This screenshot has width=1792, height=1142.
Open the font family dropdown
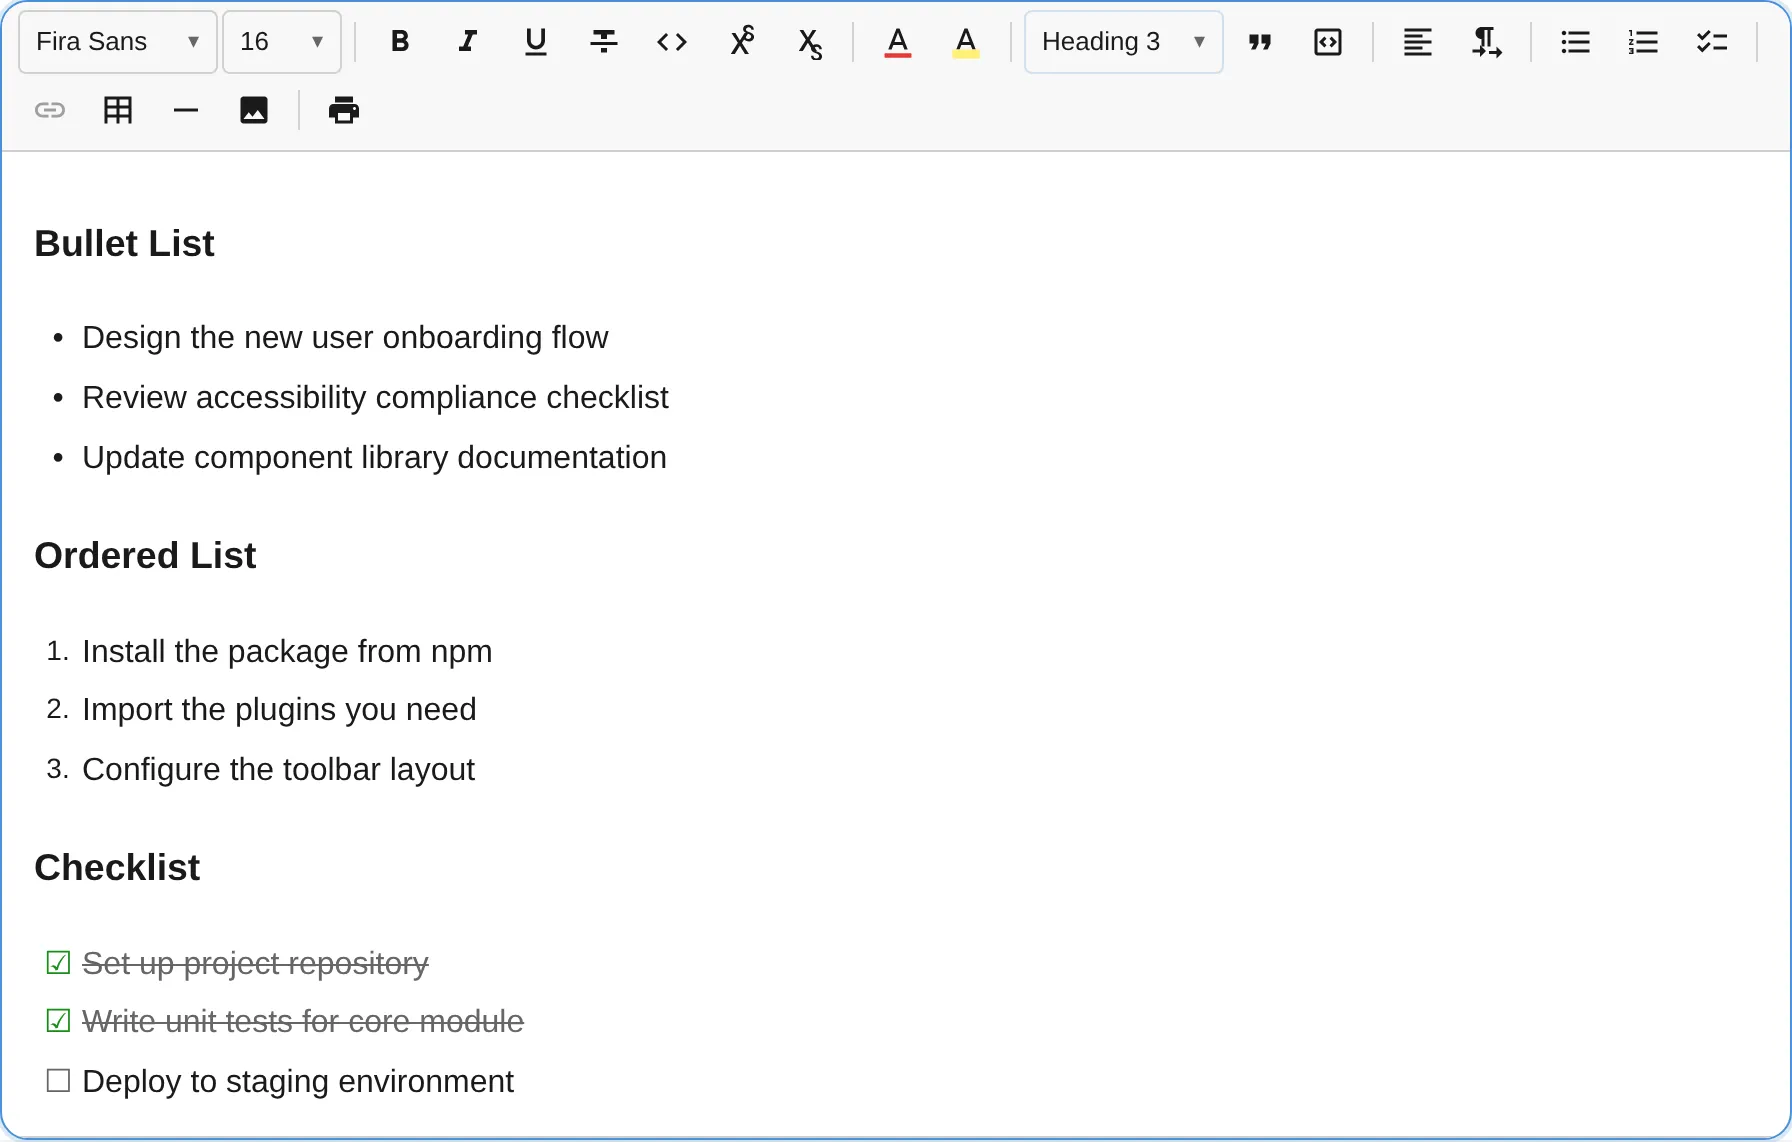coord(116,41)
